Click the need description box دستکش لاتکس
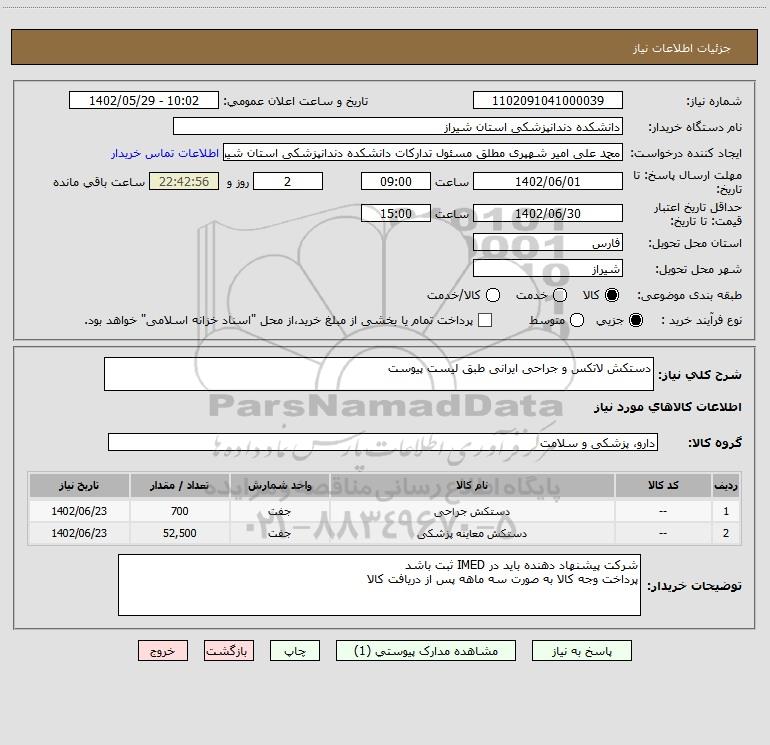 pos(379,374)
